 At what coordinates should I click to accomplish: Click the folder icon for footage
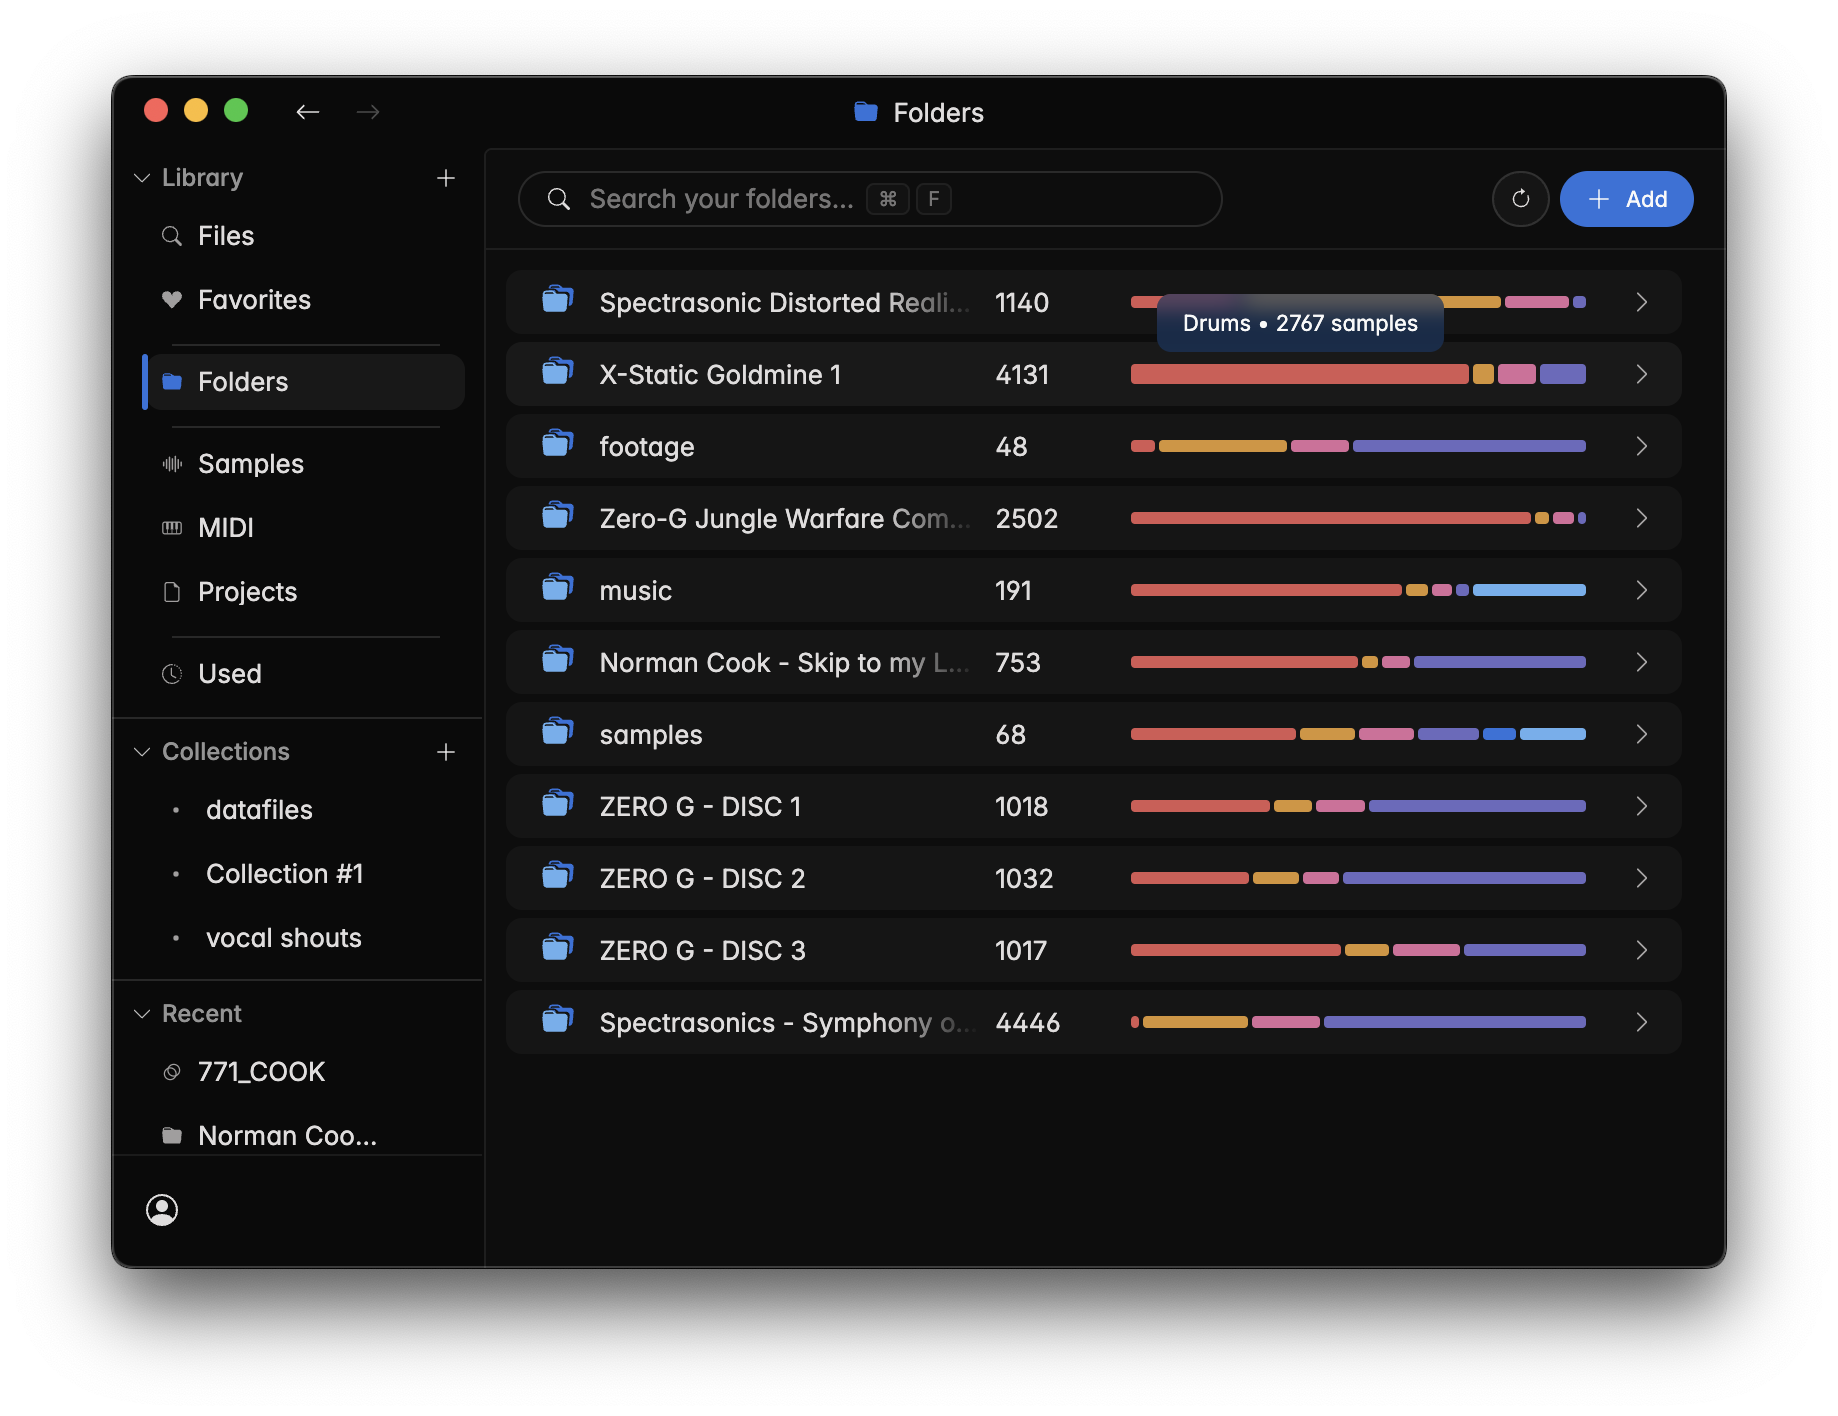(557, 446)
